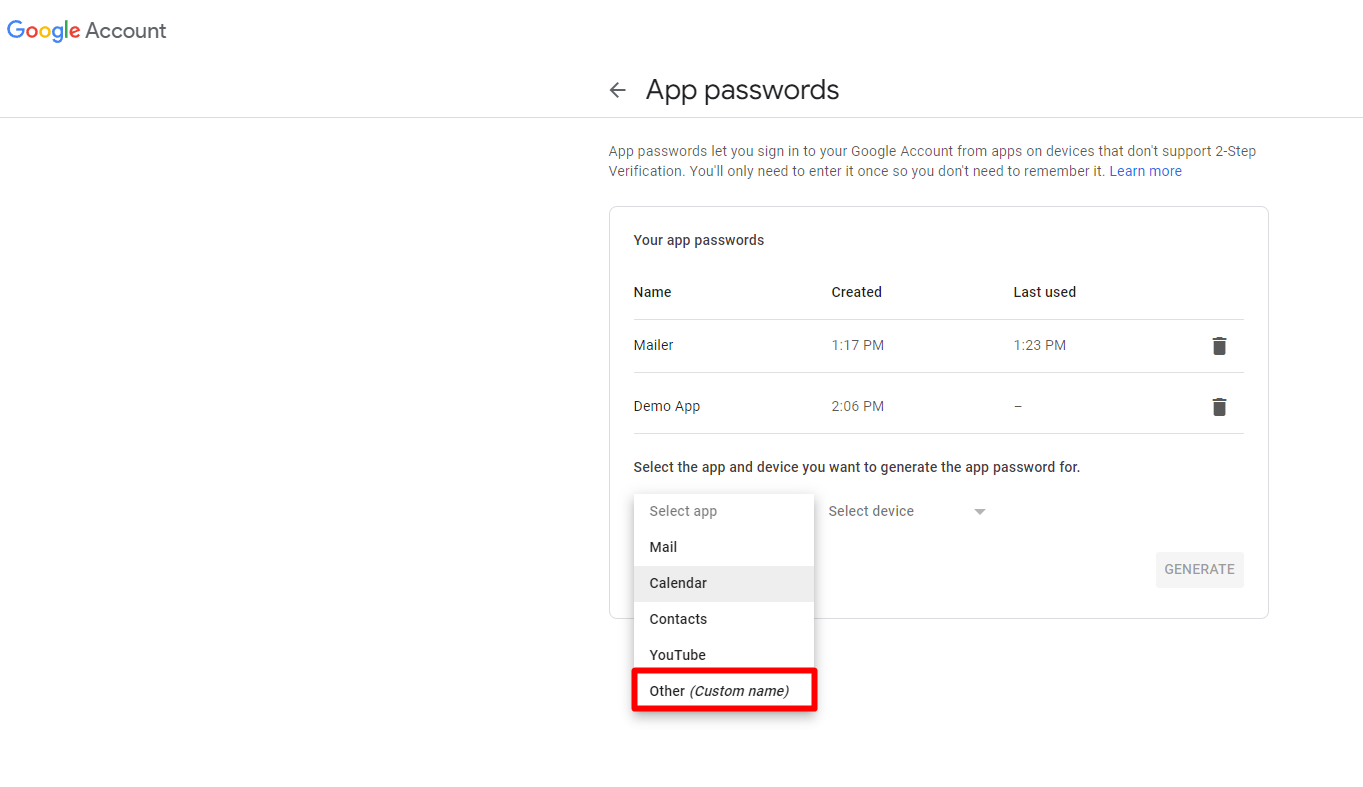Pick Contacts from the app dropdown

click(678, 619)
